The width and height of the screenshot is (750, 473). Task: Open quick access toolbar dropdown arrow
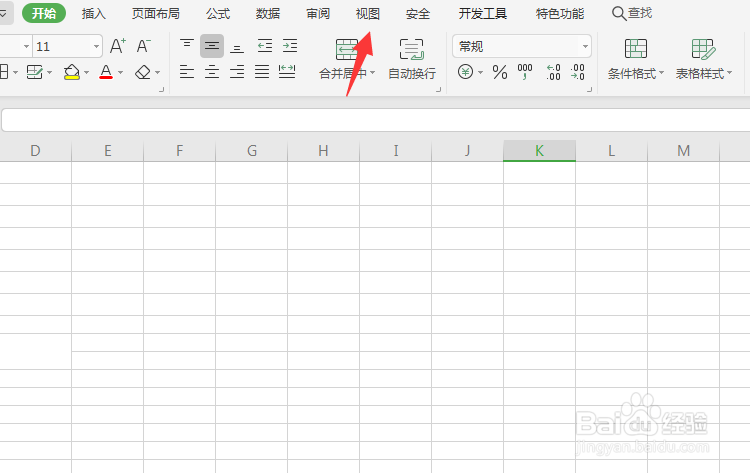tap(3, 13)
